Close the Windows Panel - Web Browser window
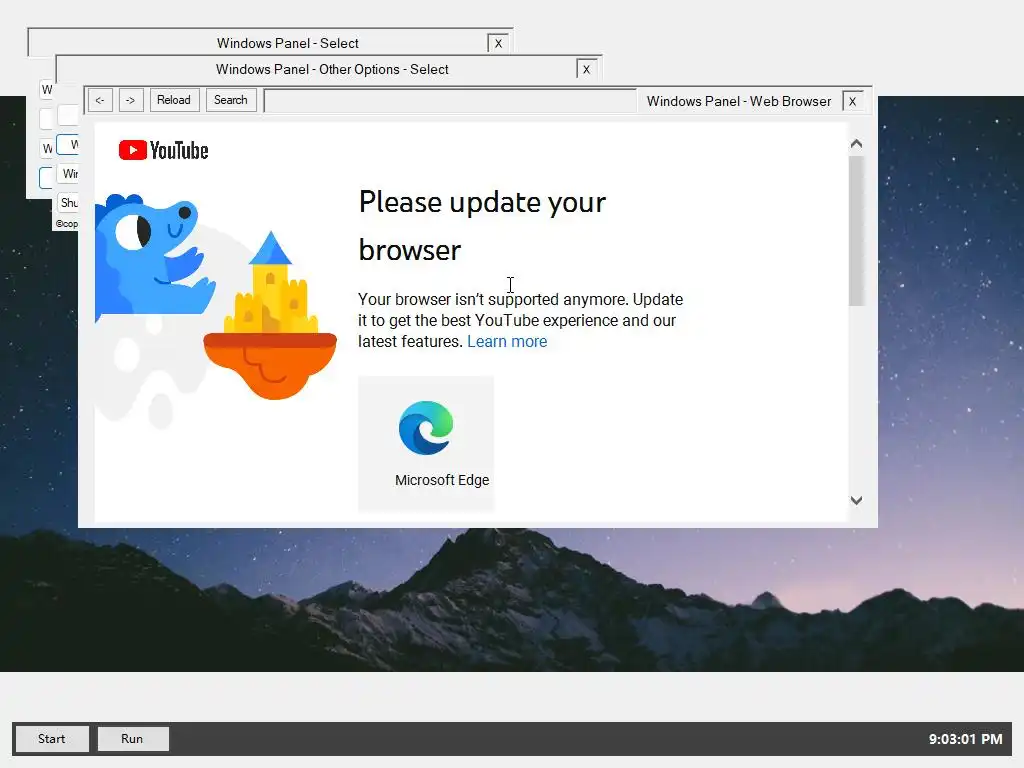The image size is (1024, 768). pyautogui.click(x=852, y=101)
